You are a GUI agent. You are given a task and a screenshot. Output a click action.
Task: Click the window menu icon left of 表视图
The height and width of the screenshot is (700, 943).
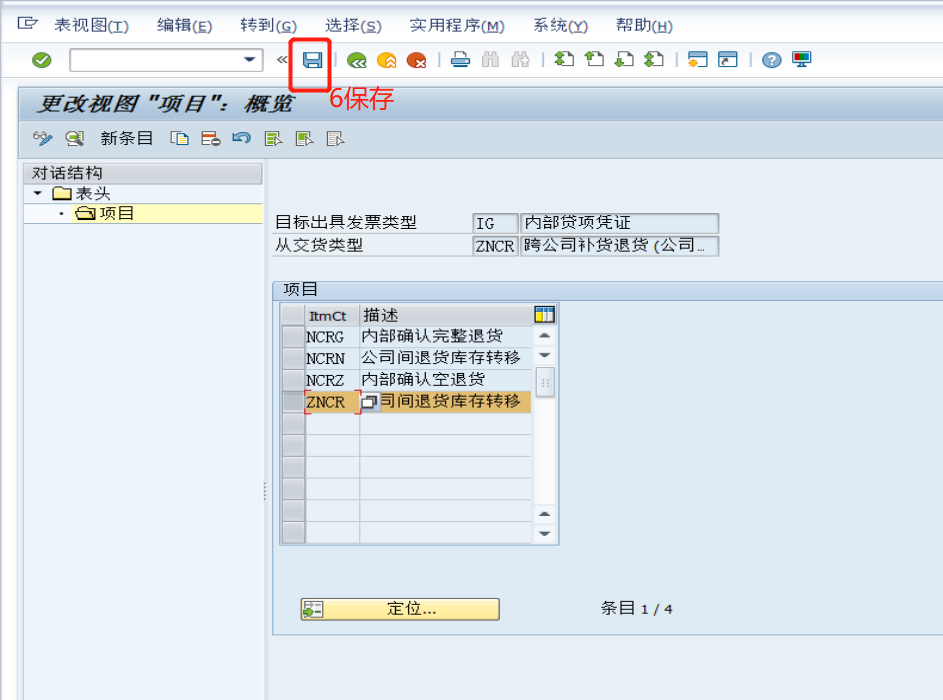point(28,23)
